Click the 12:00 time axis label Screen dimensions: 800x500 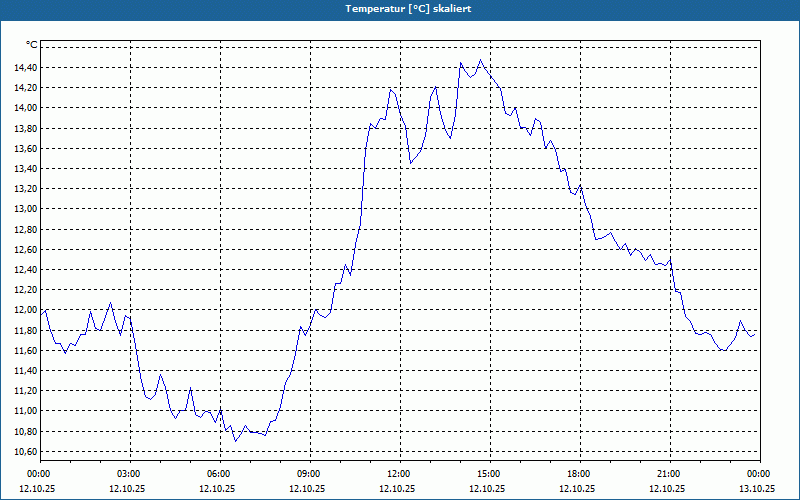point(400,474)
